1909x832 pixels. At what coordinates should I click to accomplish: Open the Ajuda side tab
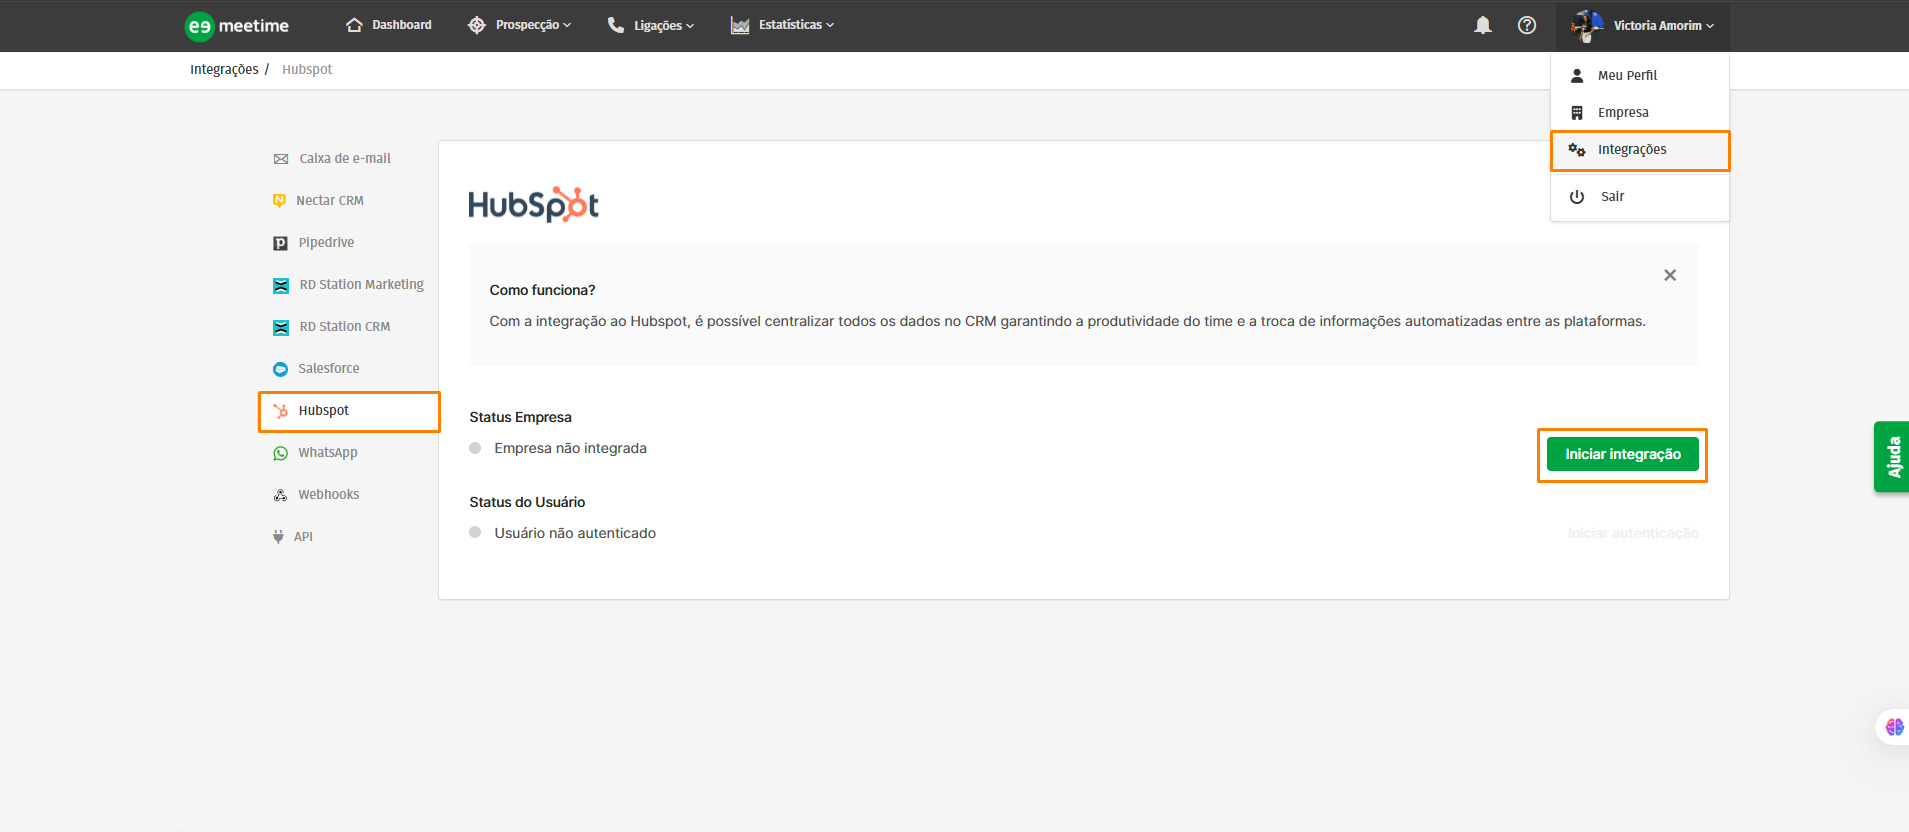(1892, 456)
